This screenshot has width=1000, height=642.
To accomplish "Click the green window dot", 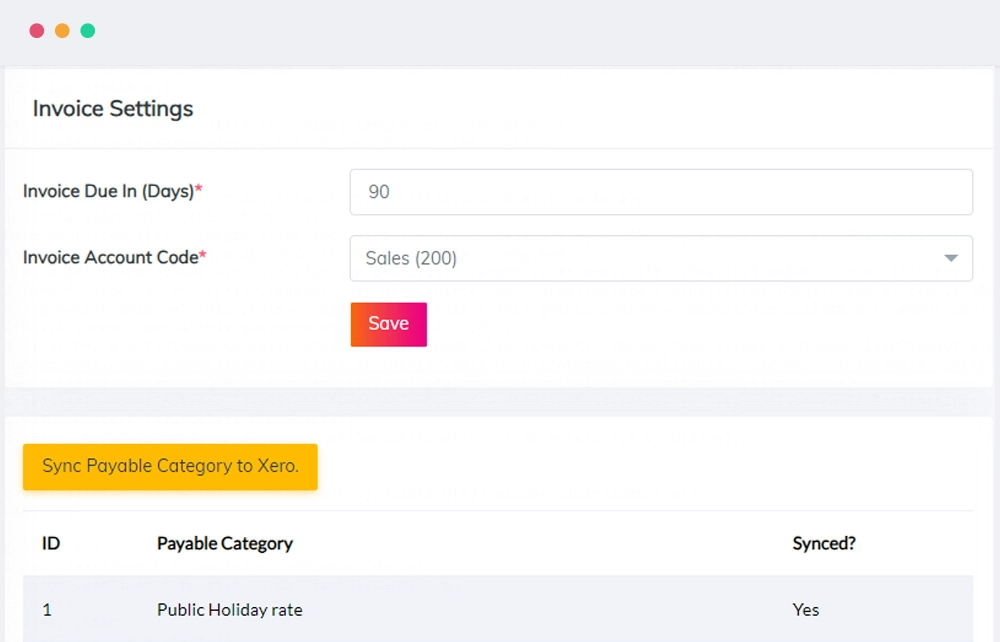I will (88, 31).
